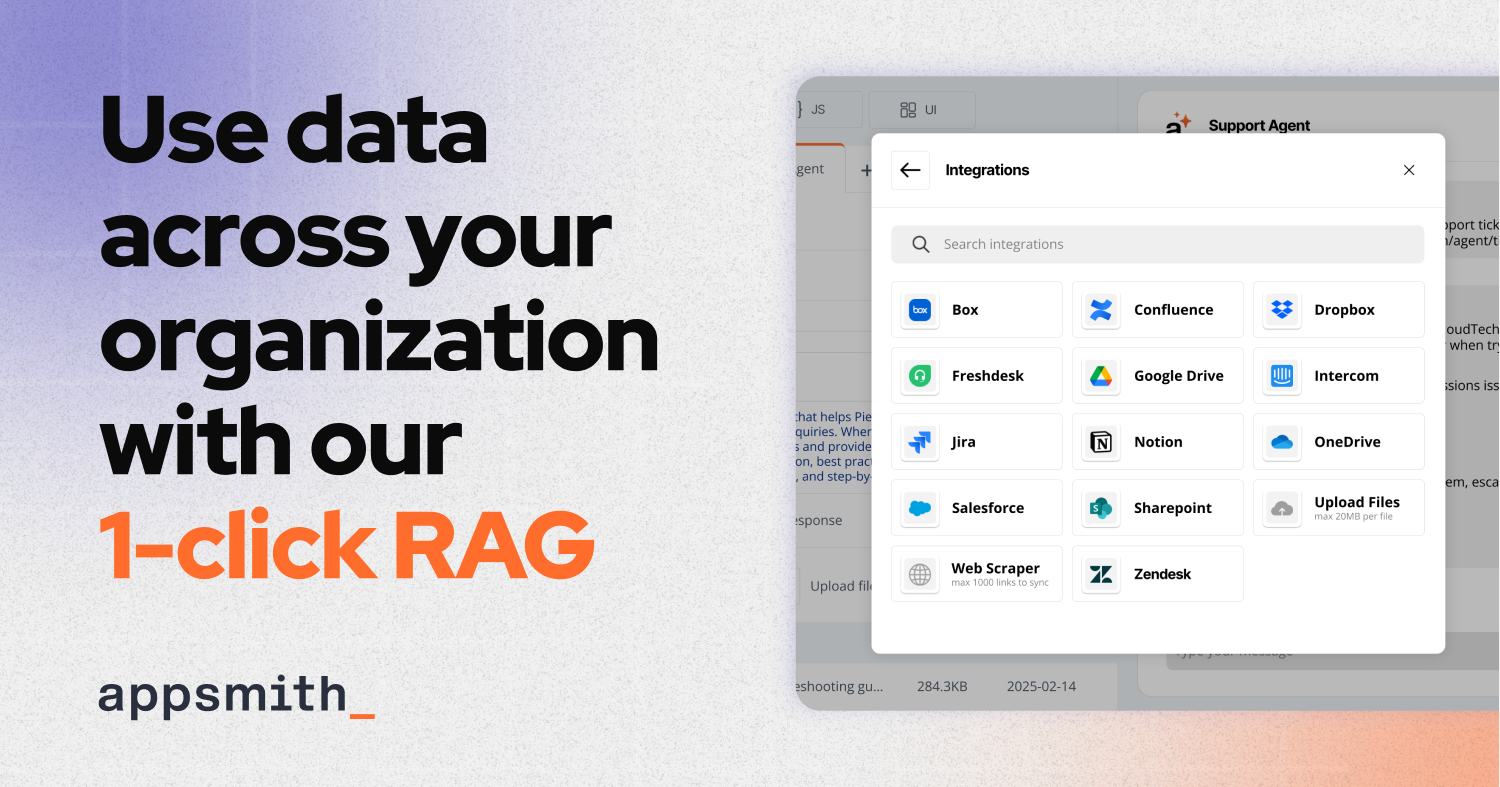This screenshot has height=787, width=1500.
Task: Click the Freshdesk headset icon
Action: point(920,376)
